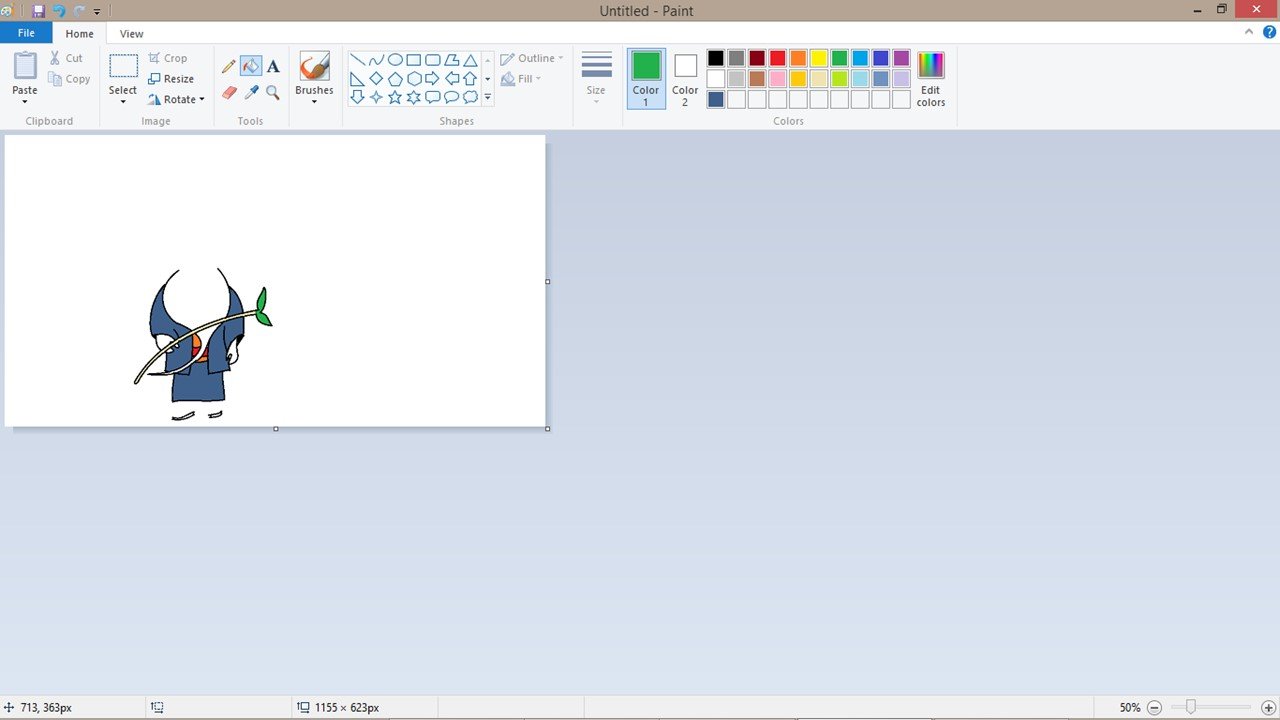Choose the Four-point star shape

[376, 97]
